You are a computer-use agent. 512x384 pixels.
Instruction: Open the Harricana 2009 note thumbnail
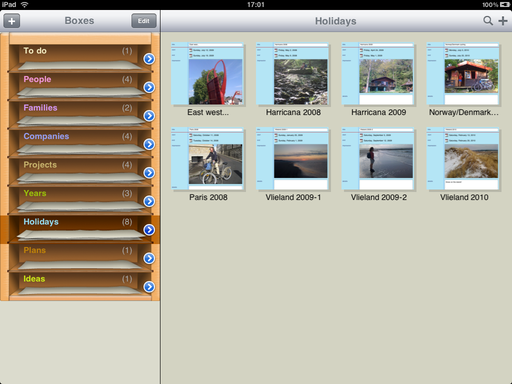coord(378,74)
